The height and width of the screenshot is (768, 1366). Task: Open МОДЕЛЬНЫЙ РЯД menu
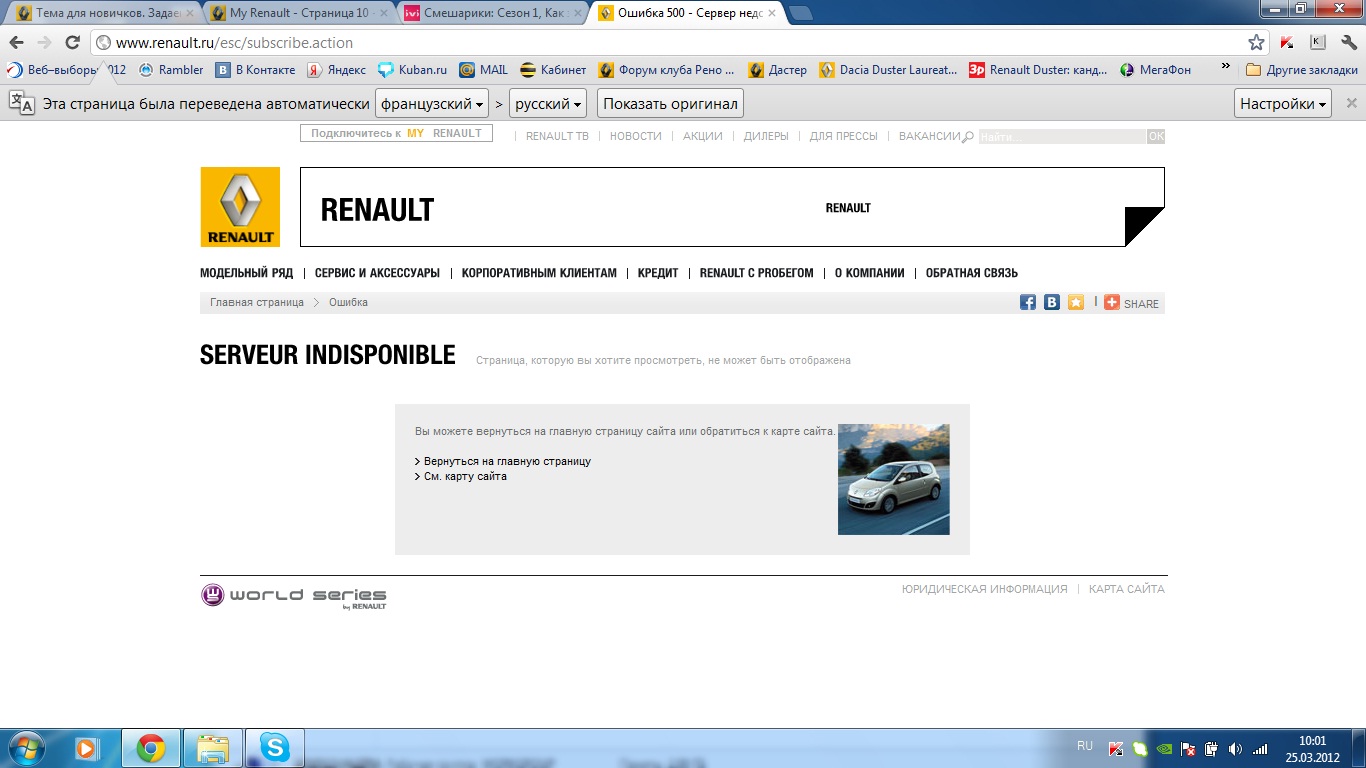point(247,273)
